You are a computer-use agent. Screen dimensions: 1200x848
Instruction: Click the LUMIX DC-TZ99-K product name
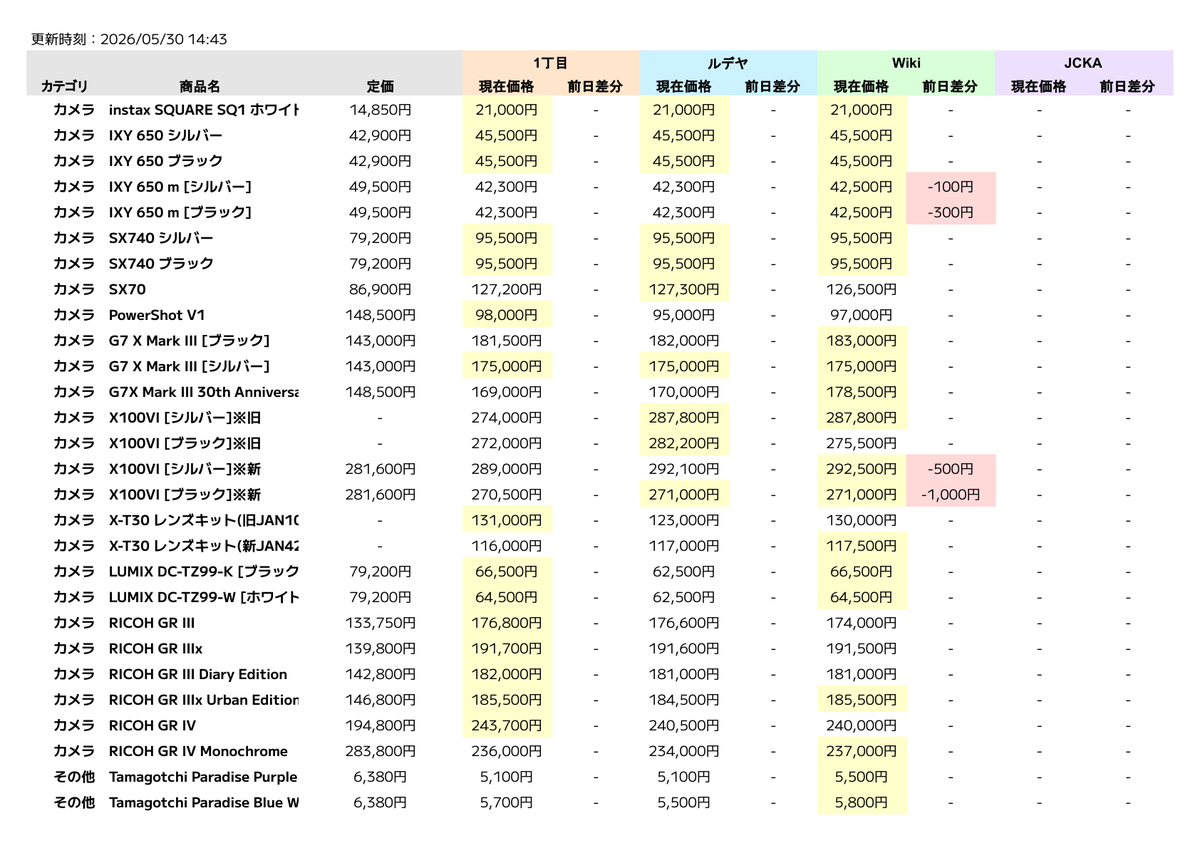[204, 571]
